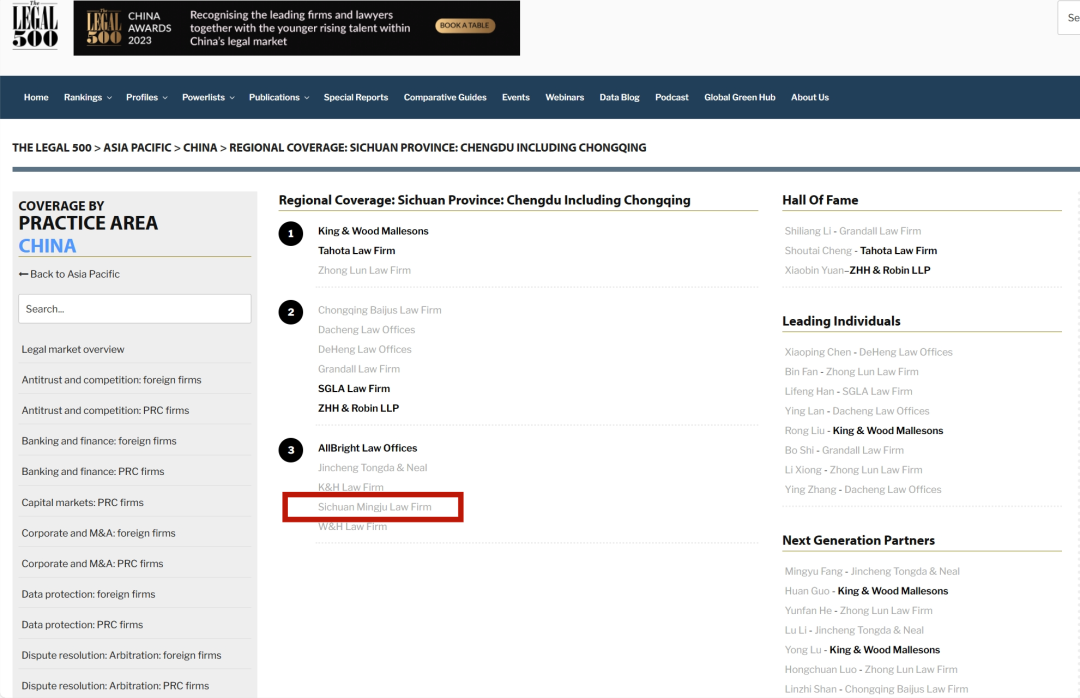Screen dimensions: 1080x698
Task: Click the tier 2 ranking badge
Action: (x=291, y=312)
